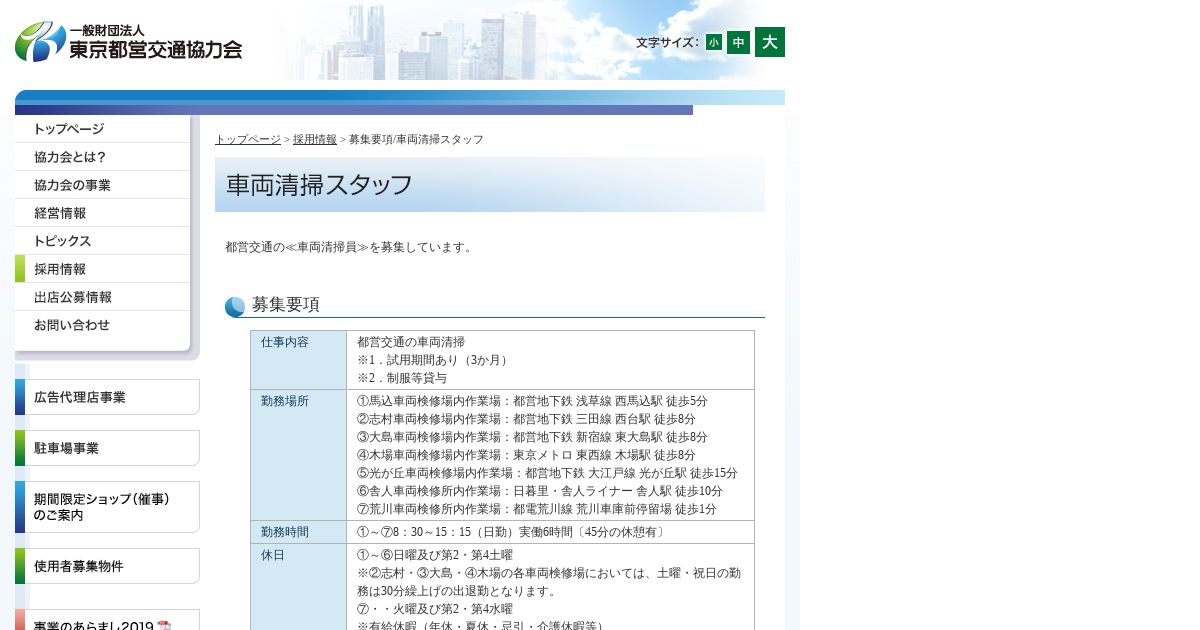Click the ③大島車両検修場内作業場 line
Image resolution: width=1200 pixels, height=630 pixels.
[x=532, y=437]
